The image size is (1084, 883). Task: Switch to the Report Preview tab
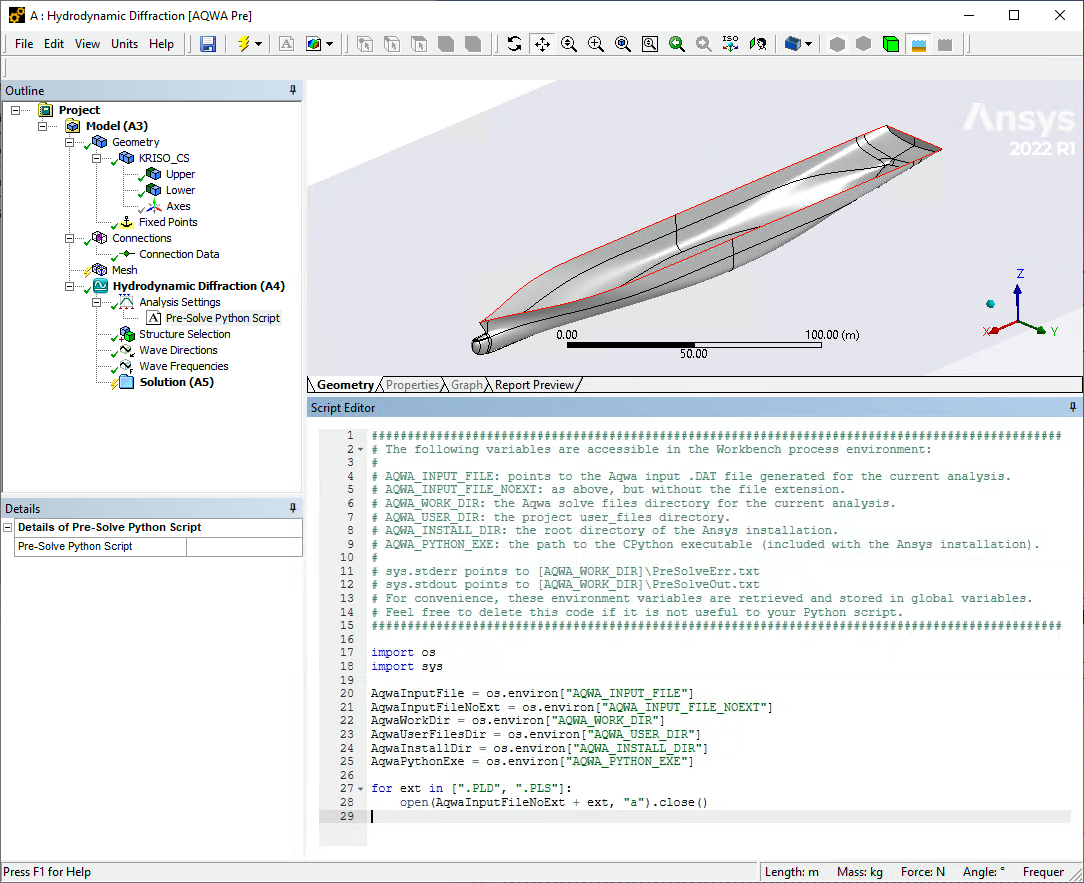pyautogui.click(x=534, y=385)
